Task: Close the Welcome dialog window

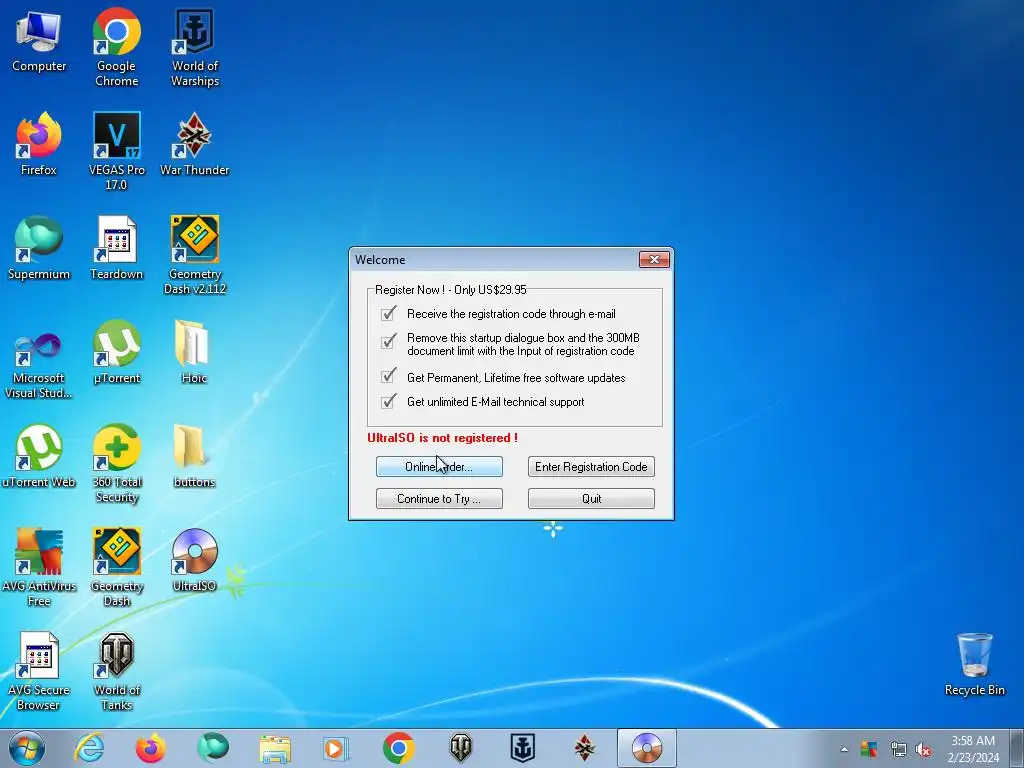Action: point(654,259)
